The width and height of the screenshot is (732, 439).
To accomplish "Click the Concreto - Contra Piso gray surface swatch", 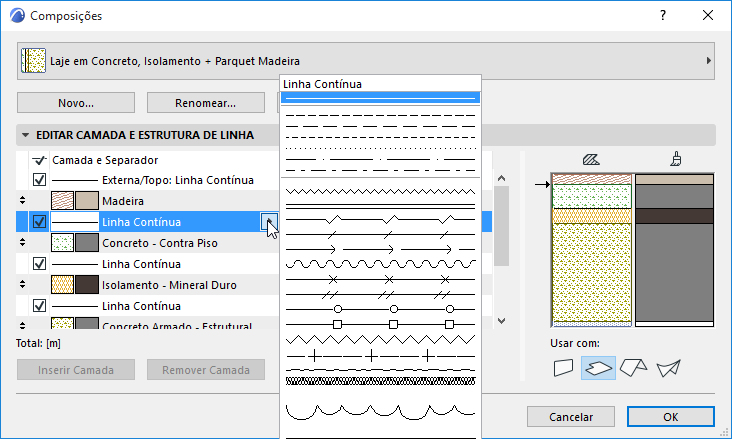I will tap(86, 243).
